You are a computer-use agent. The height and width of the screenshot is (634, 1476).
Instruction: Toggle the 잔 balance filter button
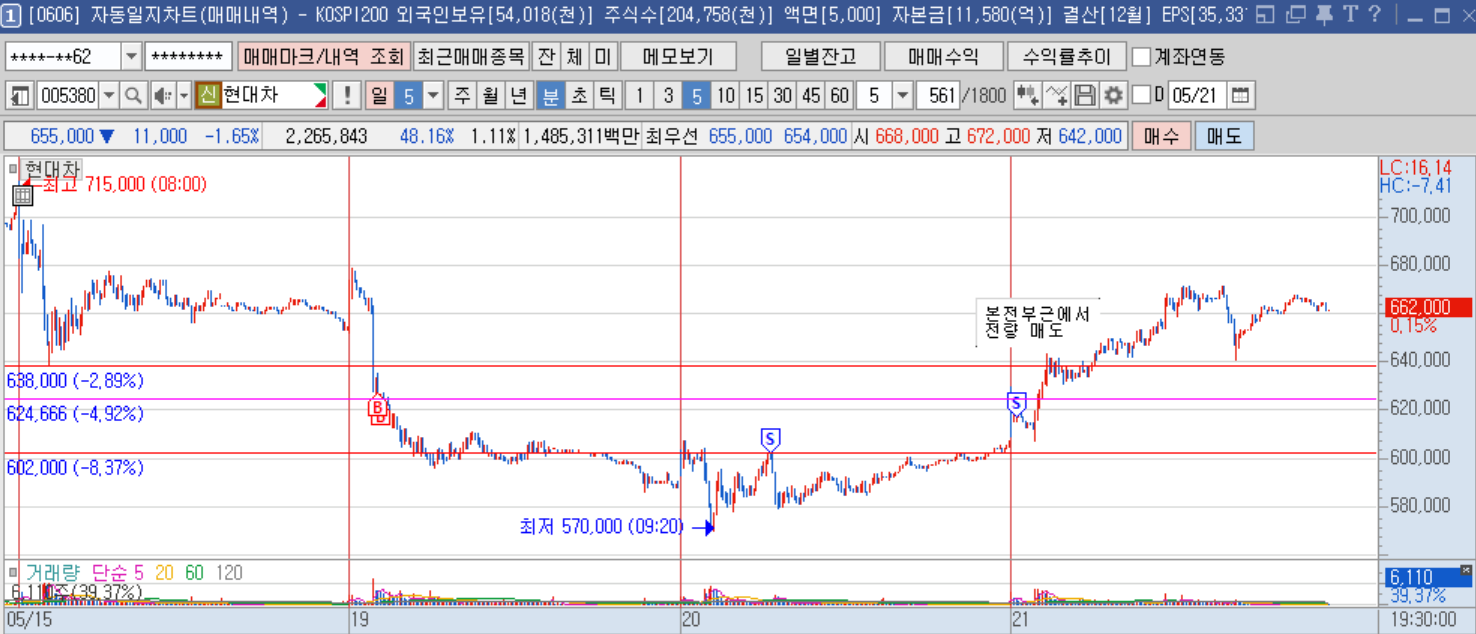(546, 57)
